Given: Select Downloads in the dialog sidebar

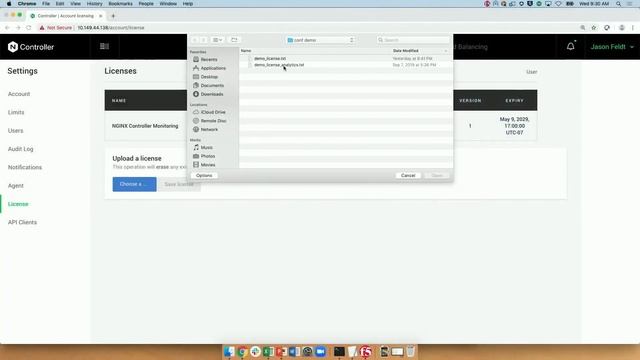Looking at the screenshot, I should coord(212,94).
